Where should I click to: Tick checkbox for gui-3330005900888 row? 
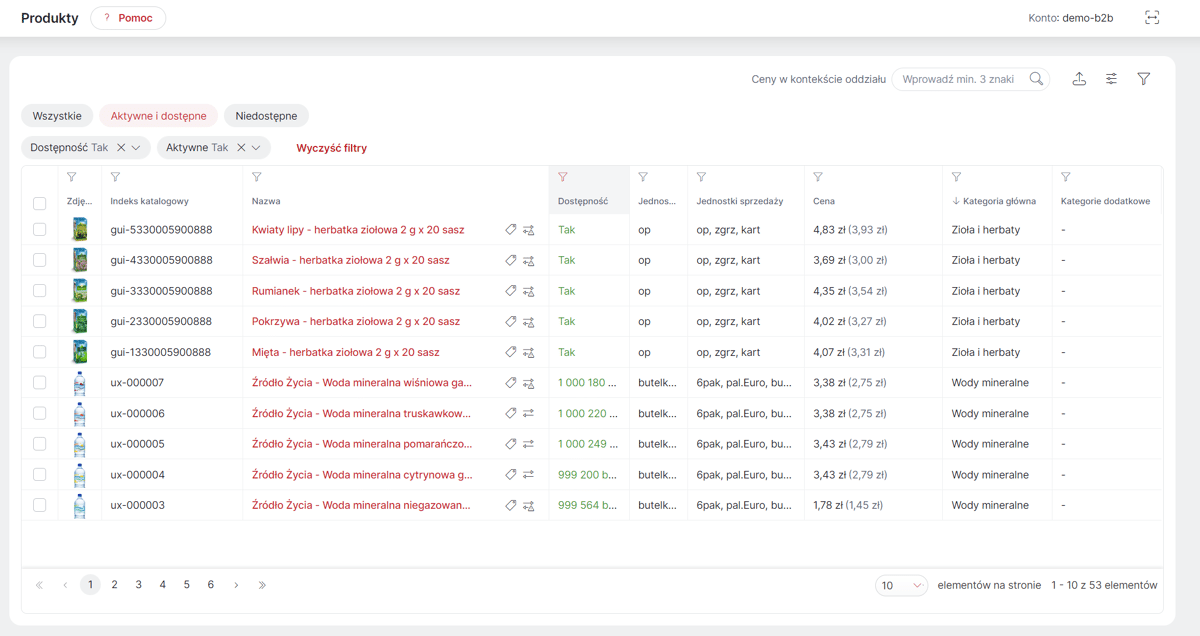(40, 291)
